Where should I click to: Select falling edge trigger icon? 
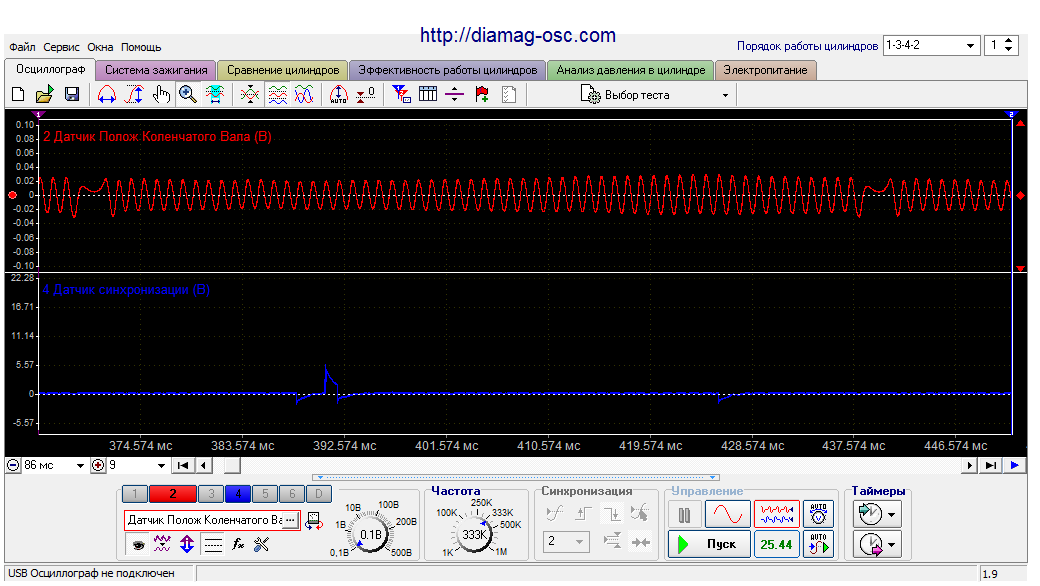point(612,513)
